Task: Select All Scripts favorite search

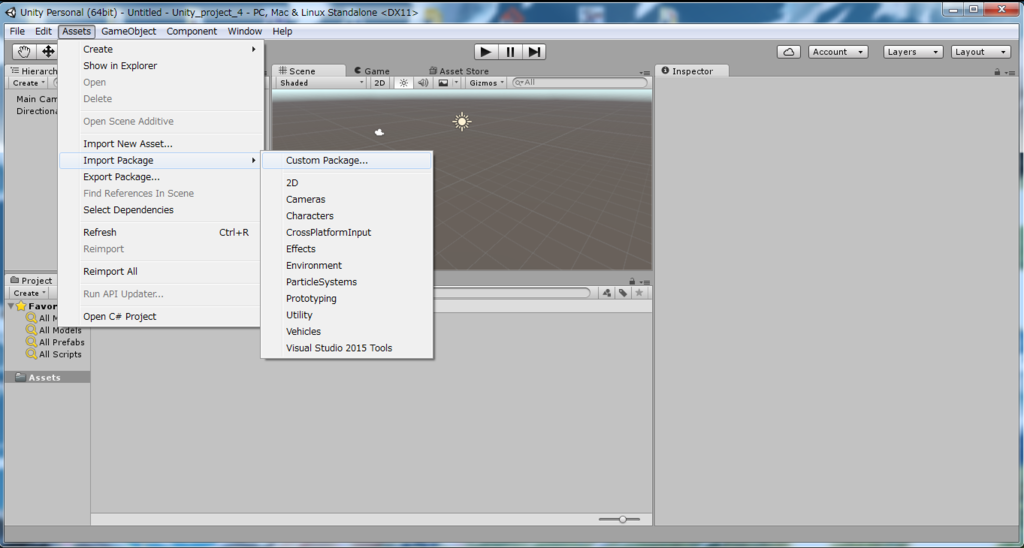Action: pyautogui.click(x=54, y=354)
